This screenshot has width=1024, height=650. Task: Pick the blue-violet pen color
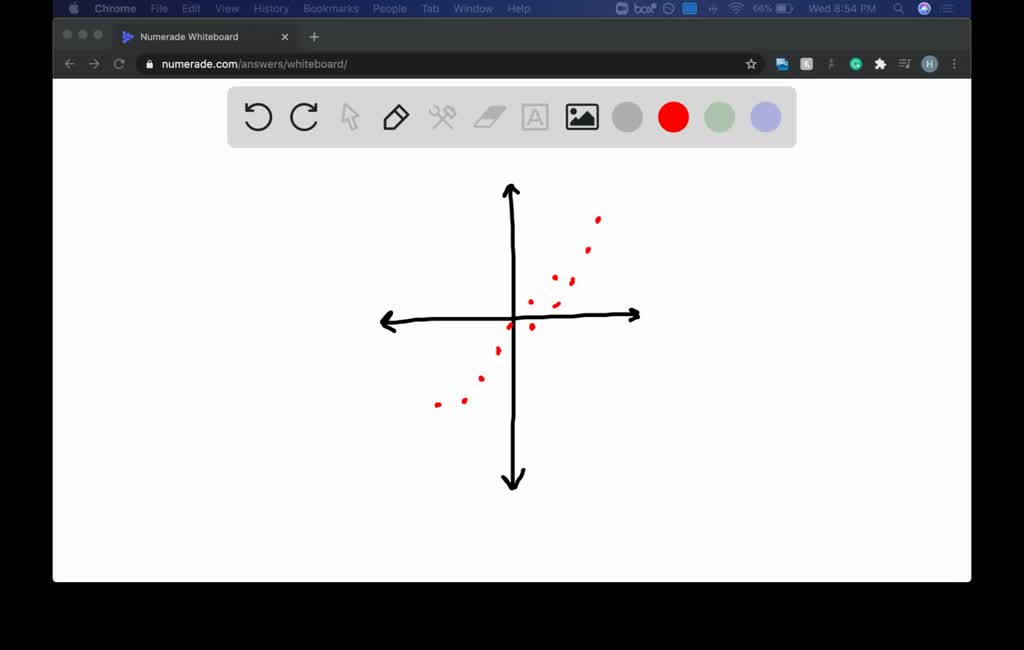point(765,118)
